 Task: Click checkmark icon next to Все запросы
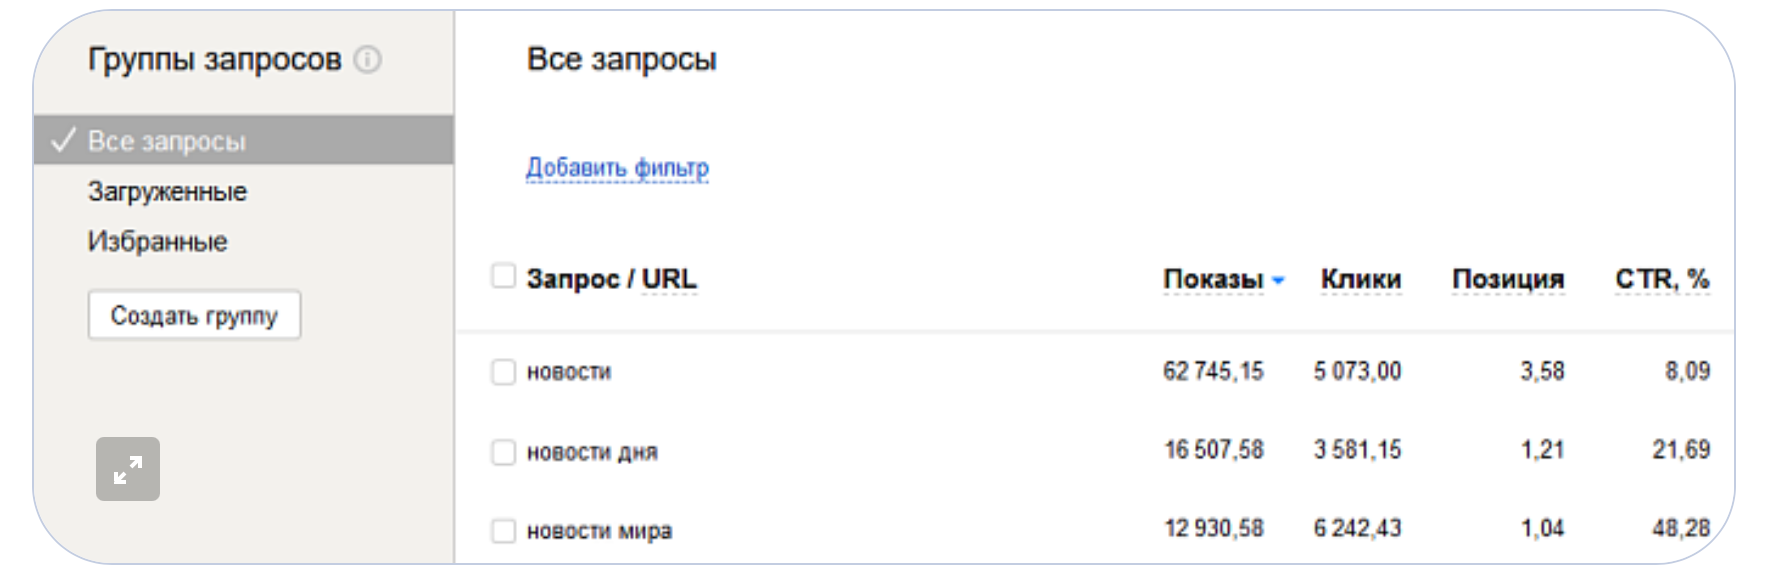[63, 141]
